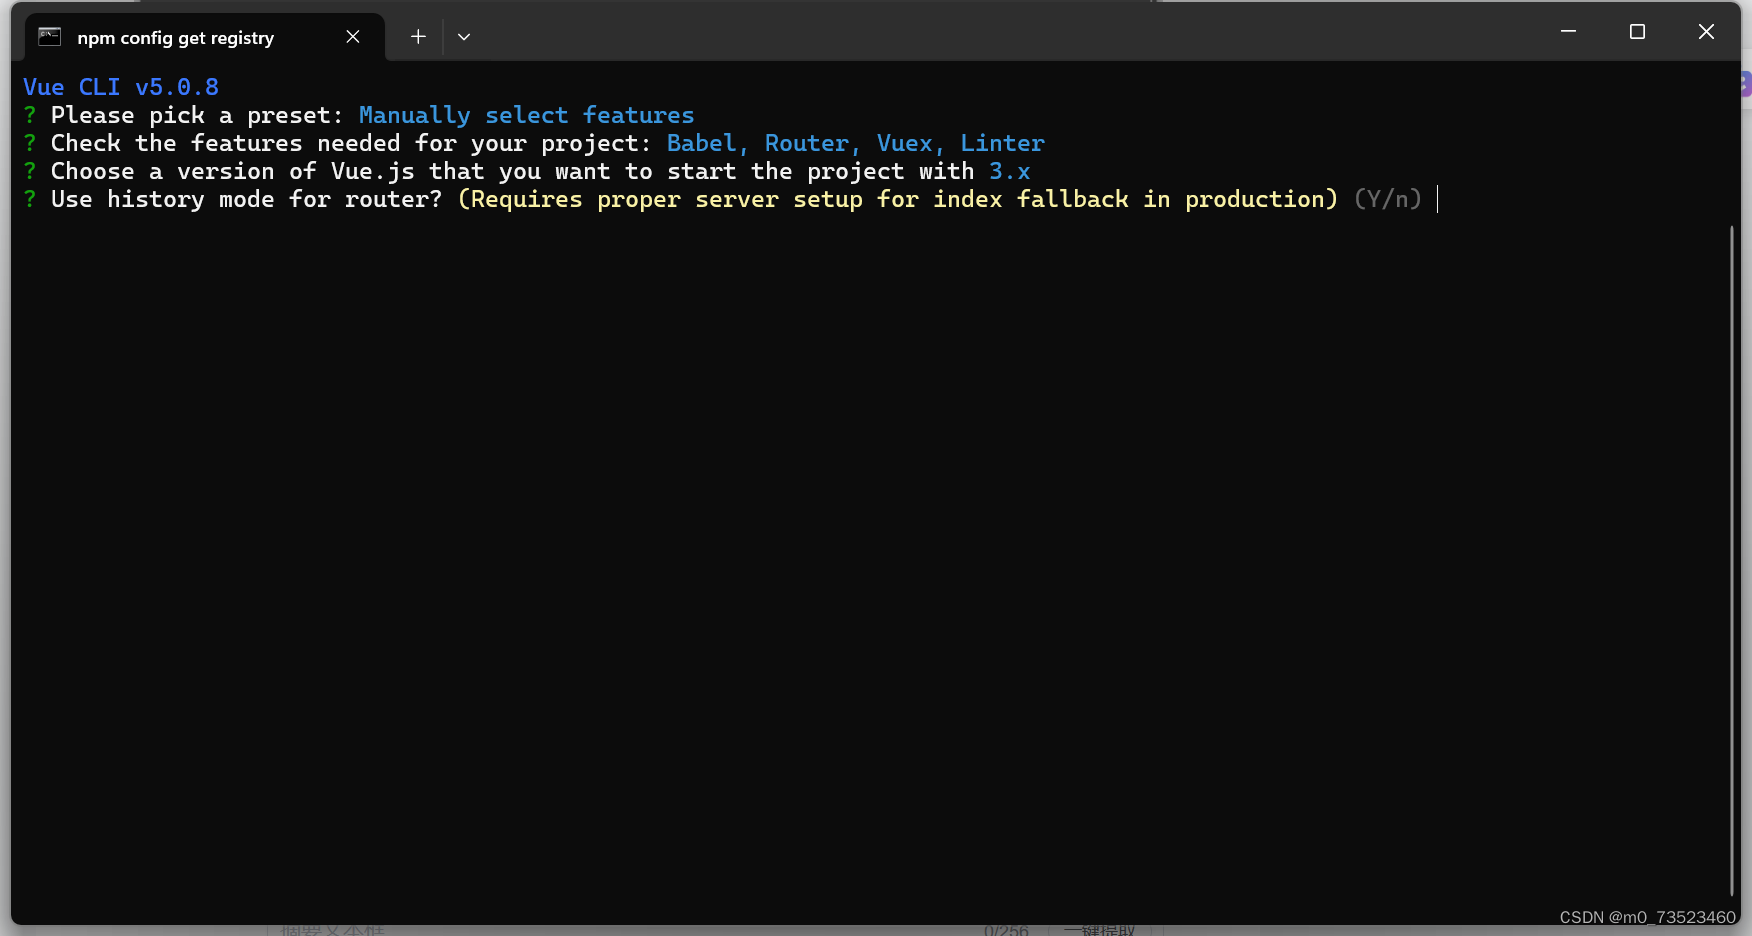Select the text Manually select features

tap(527, 115)
